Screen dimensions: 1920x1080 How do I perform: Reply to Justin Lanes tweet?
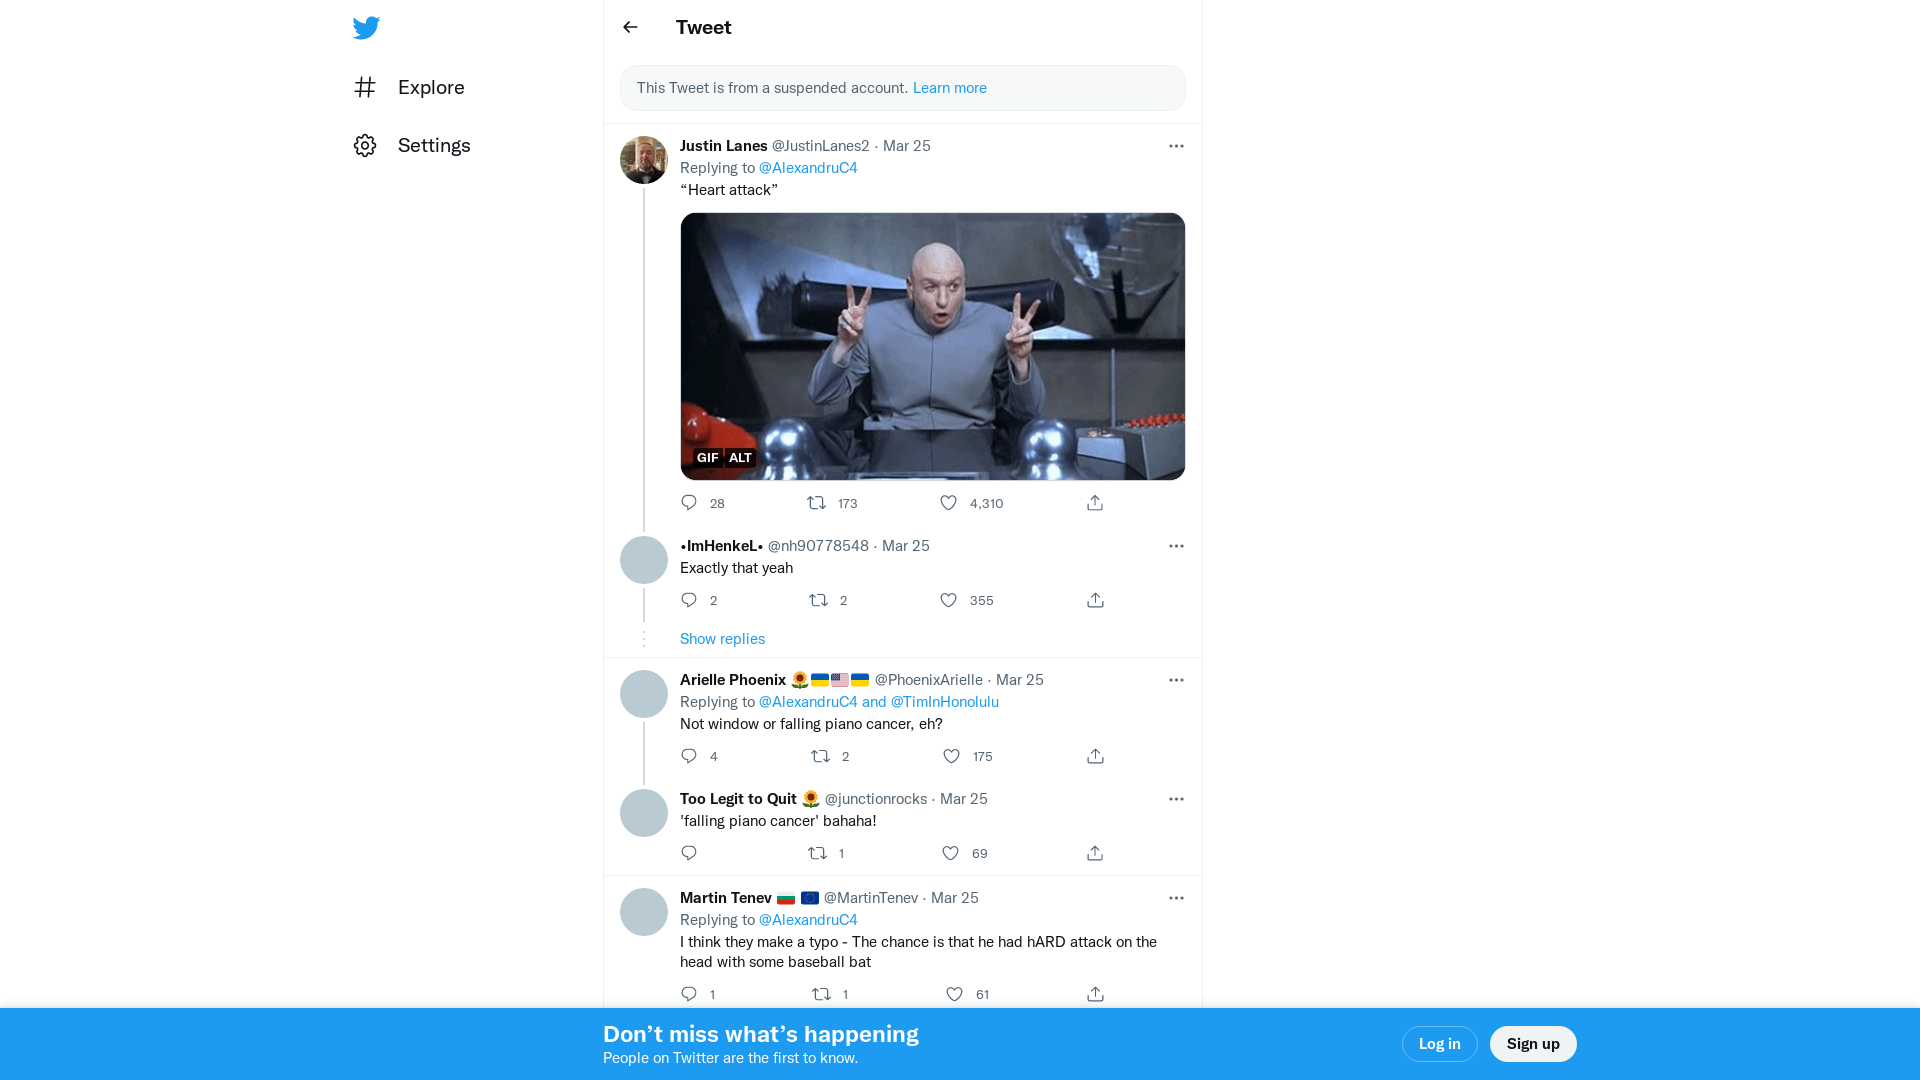point(689,502)
